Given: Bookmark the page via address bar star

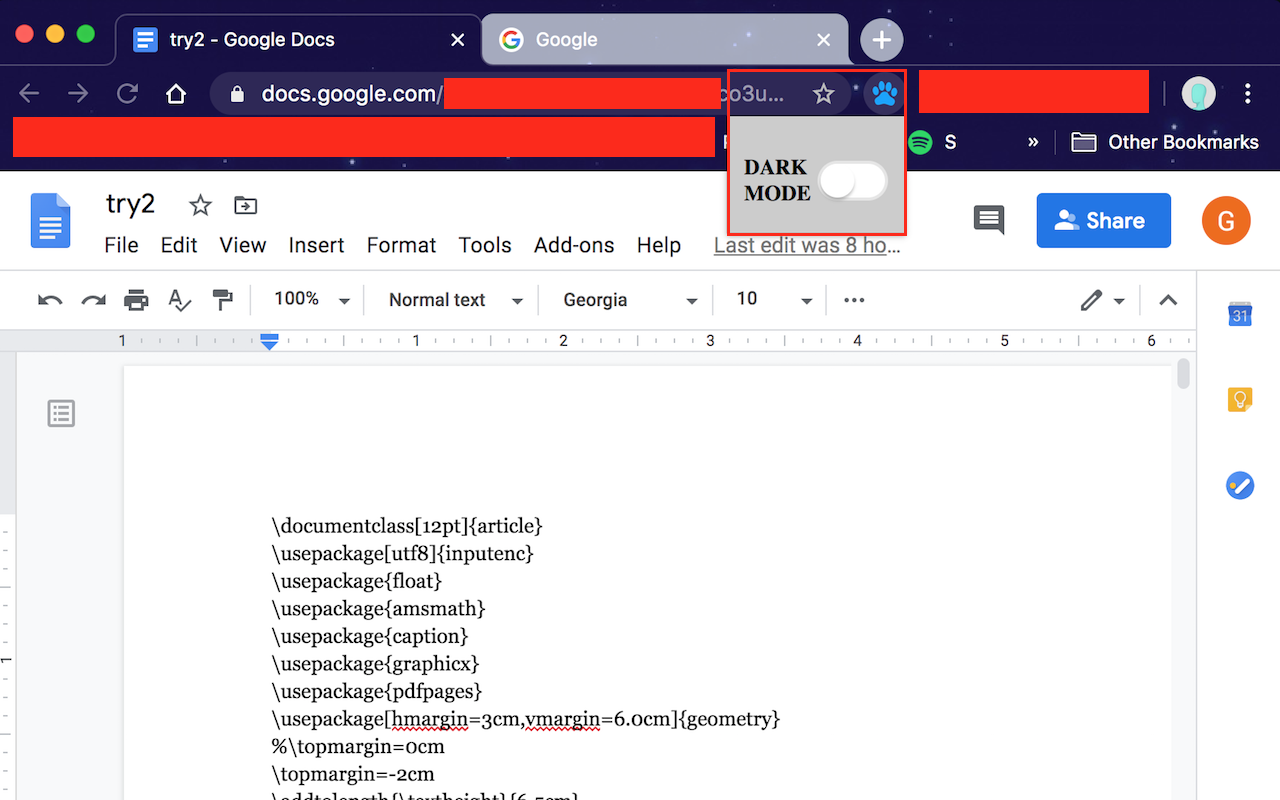Looking at the screenshot, I should click(823, 93).
